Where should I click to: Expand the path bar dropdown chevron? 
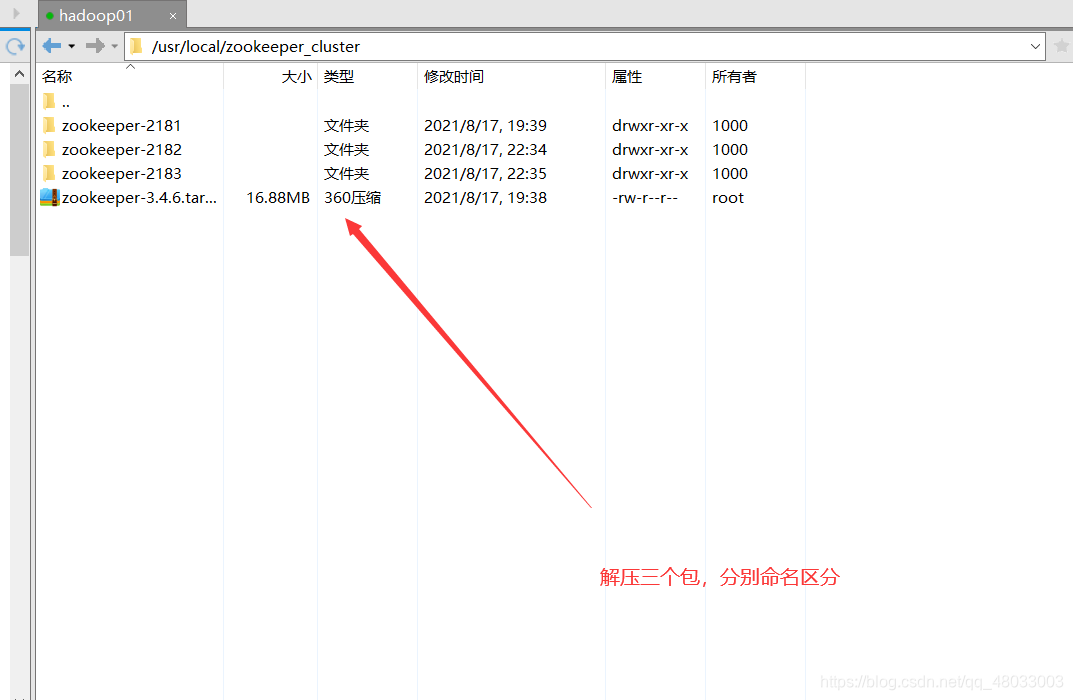tap(1035, 47)
